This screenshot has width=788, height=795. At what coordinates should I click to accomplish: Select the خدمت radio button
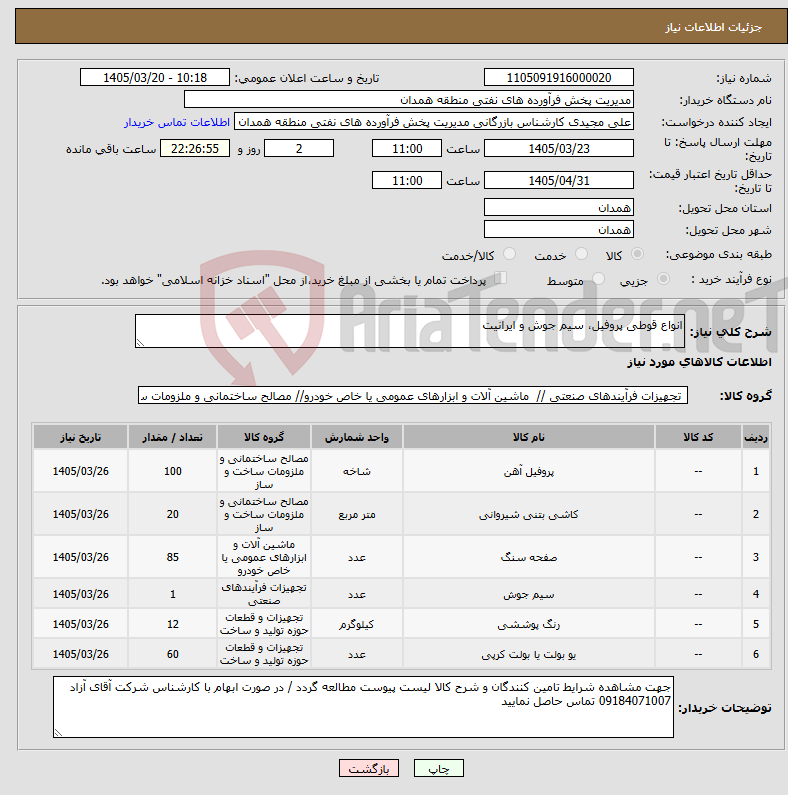click(x=581, y=254)
